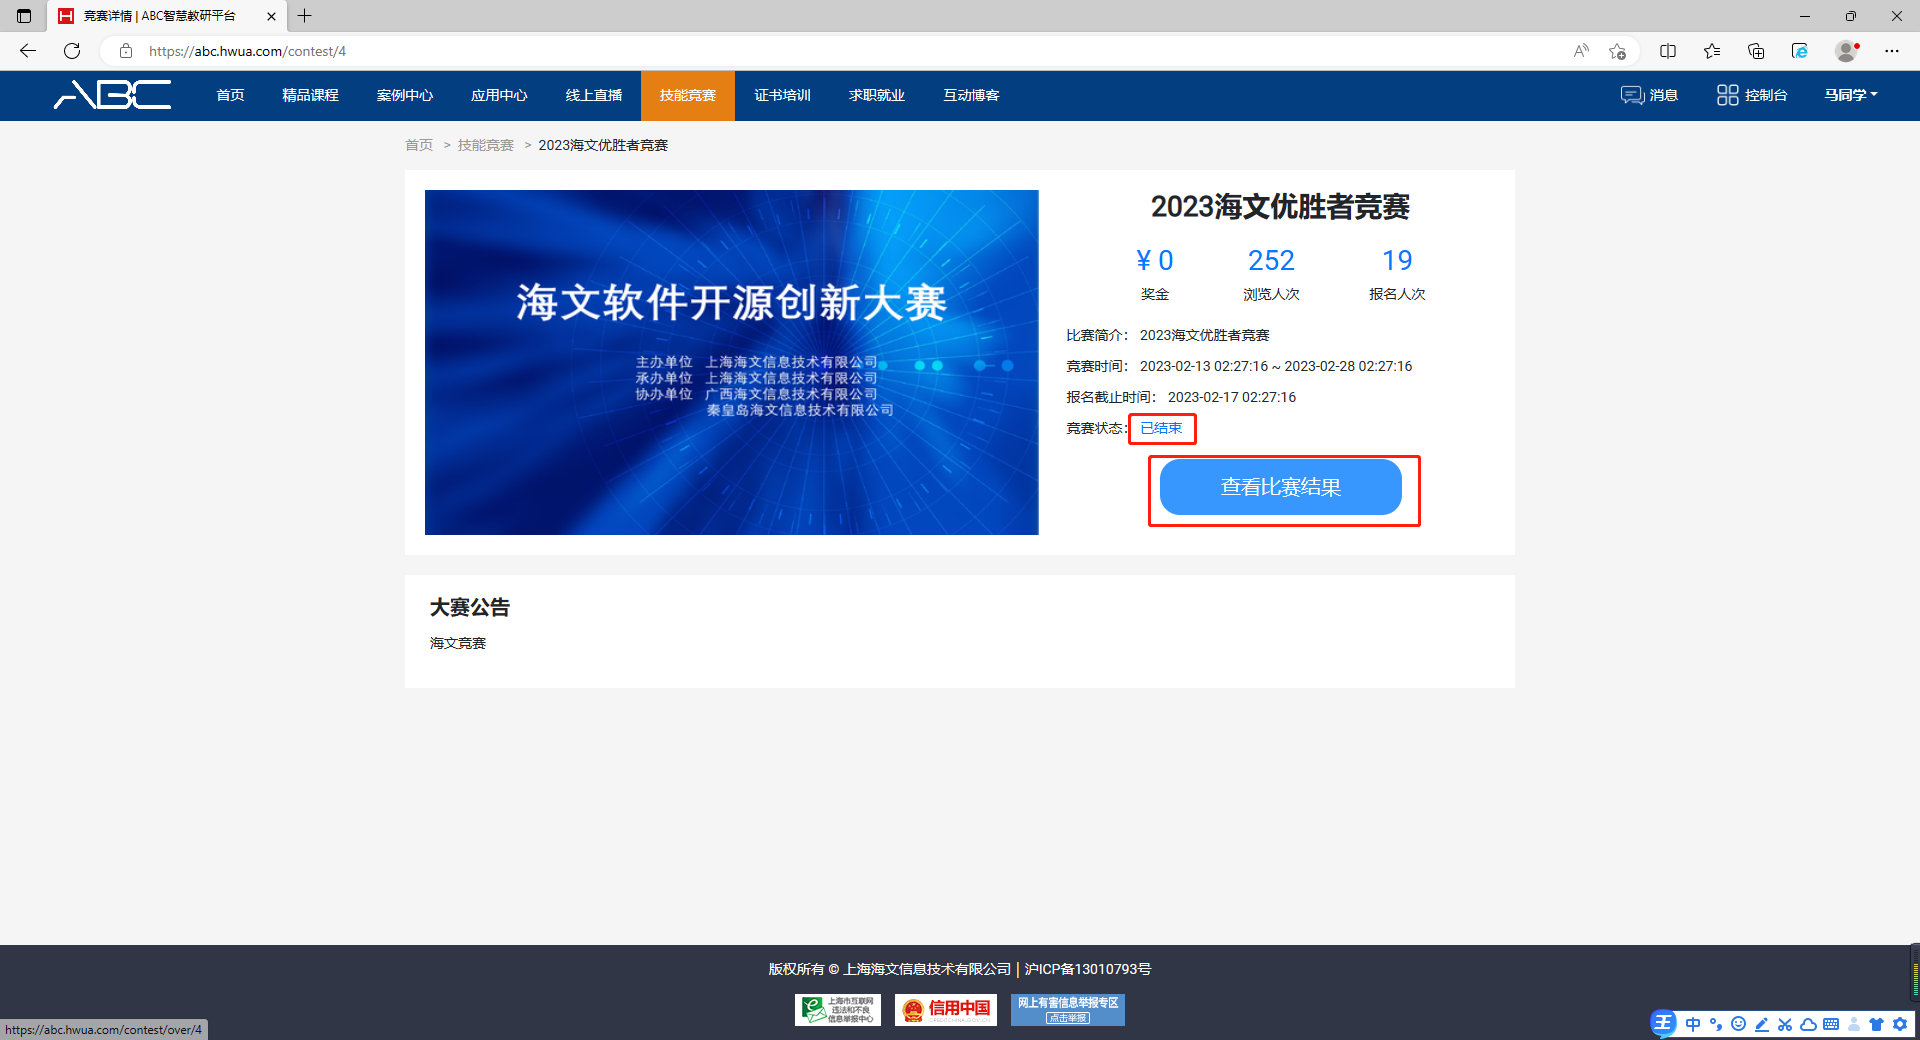The width and height of the screenshot is (1920, 1040).
Task: View site info via the lock icon
Action: 126,51
